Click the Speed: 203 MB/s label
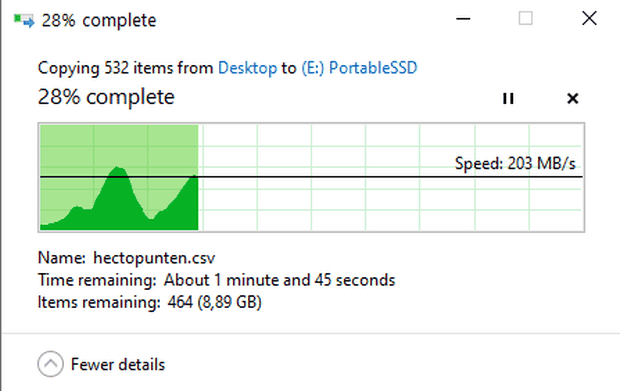Screen dimensions: 620x391 pos(515,163)
